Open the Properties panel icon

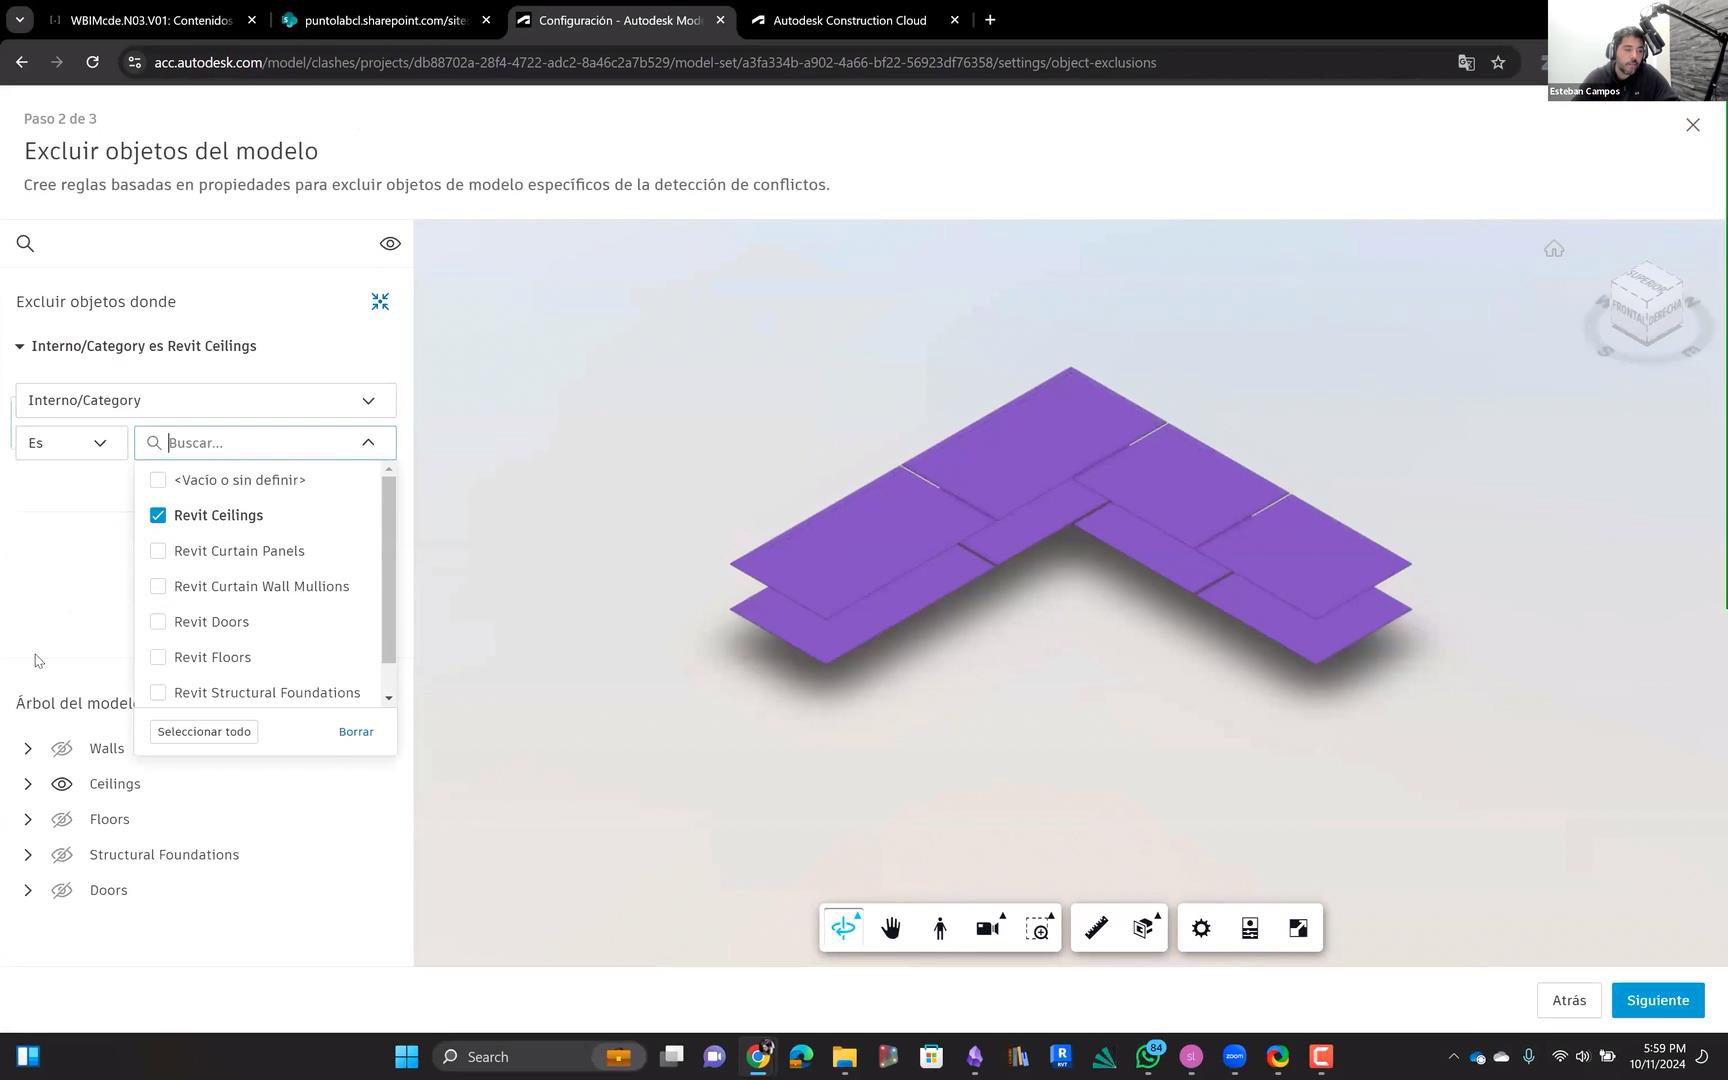point(1249,929)
